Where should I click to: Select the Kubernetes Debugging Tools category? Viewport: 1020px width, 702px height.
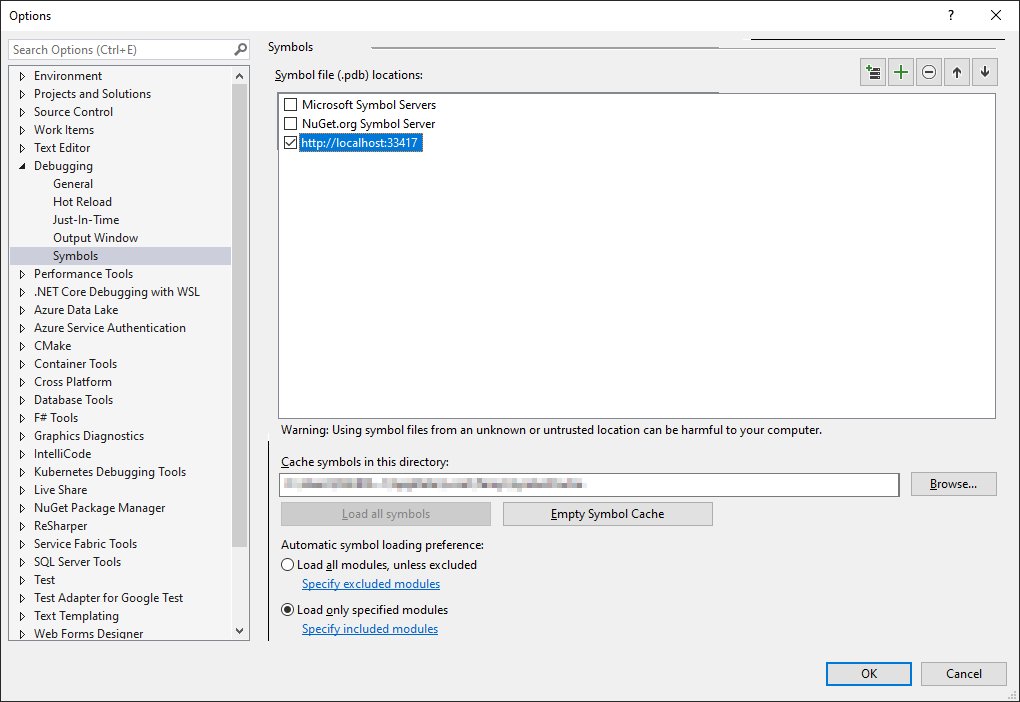(x=110, y=472)
